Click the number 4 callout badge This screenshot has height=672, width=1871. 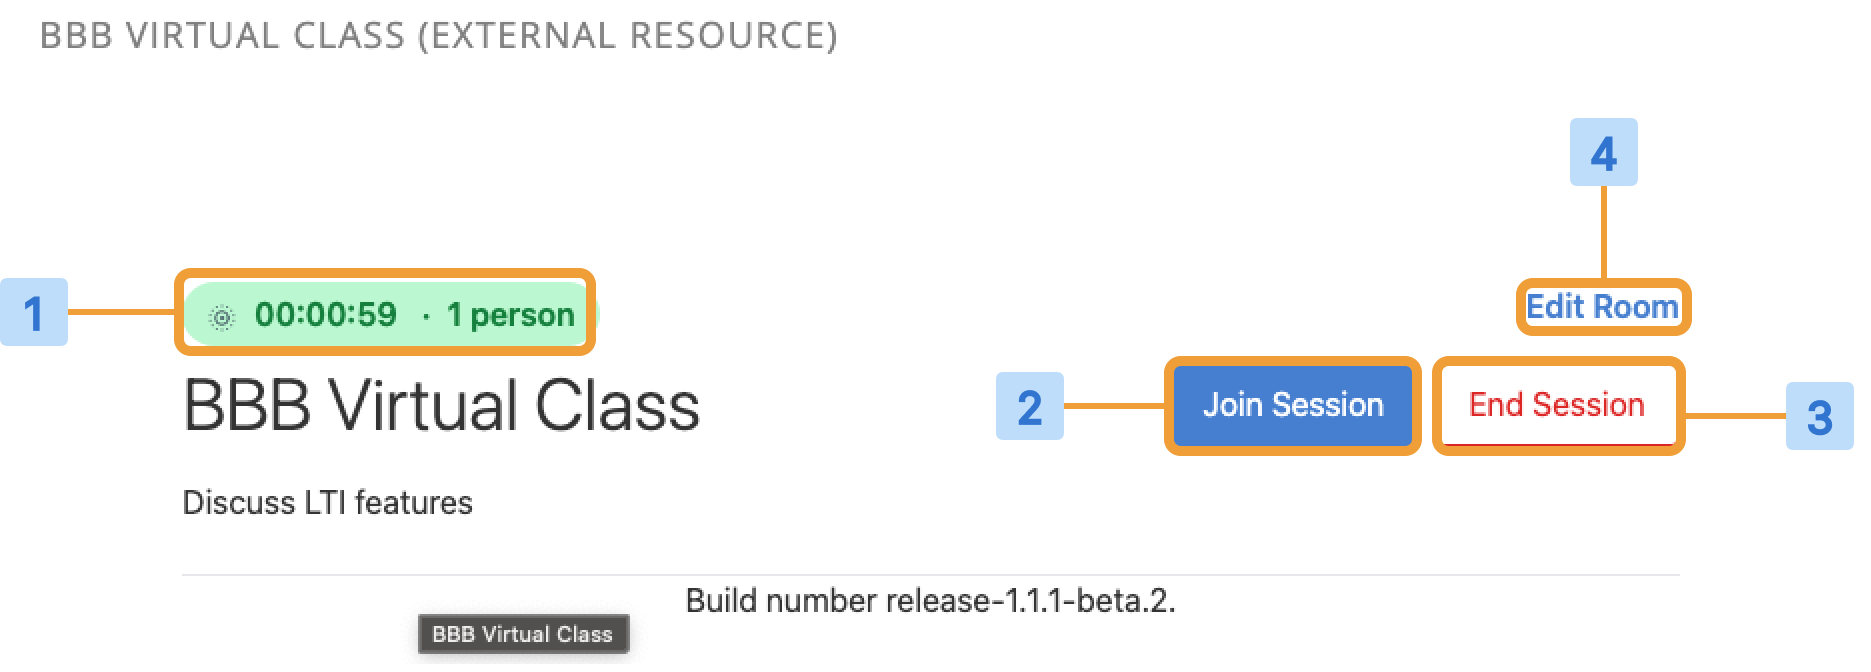click(x=1604, y=152)
